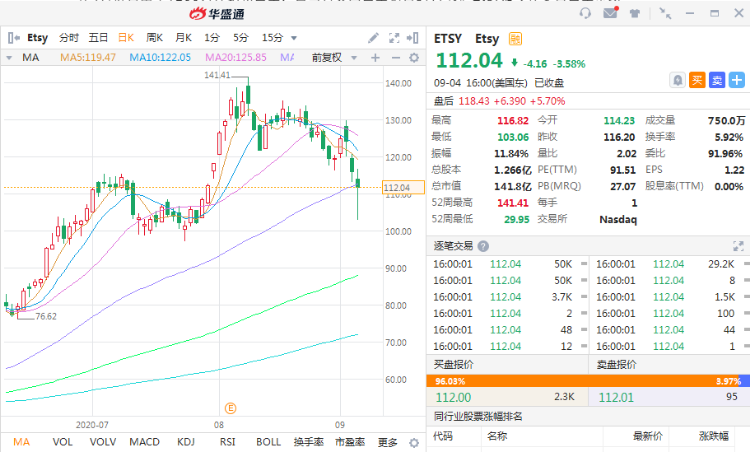Viewport: 750px width, 452px height.
Task: Open the skin shirt icon
Action: (635, 13)
